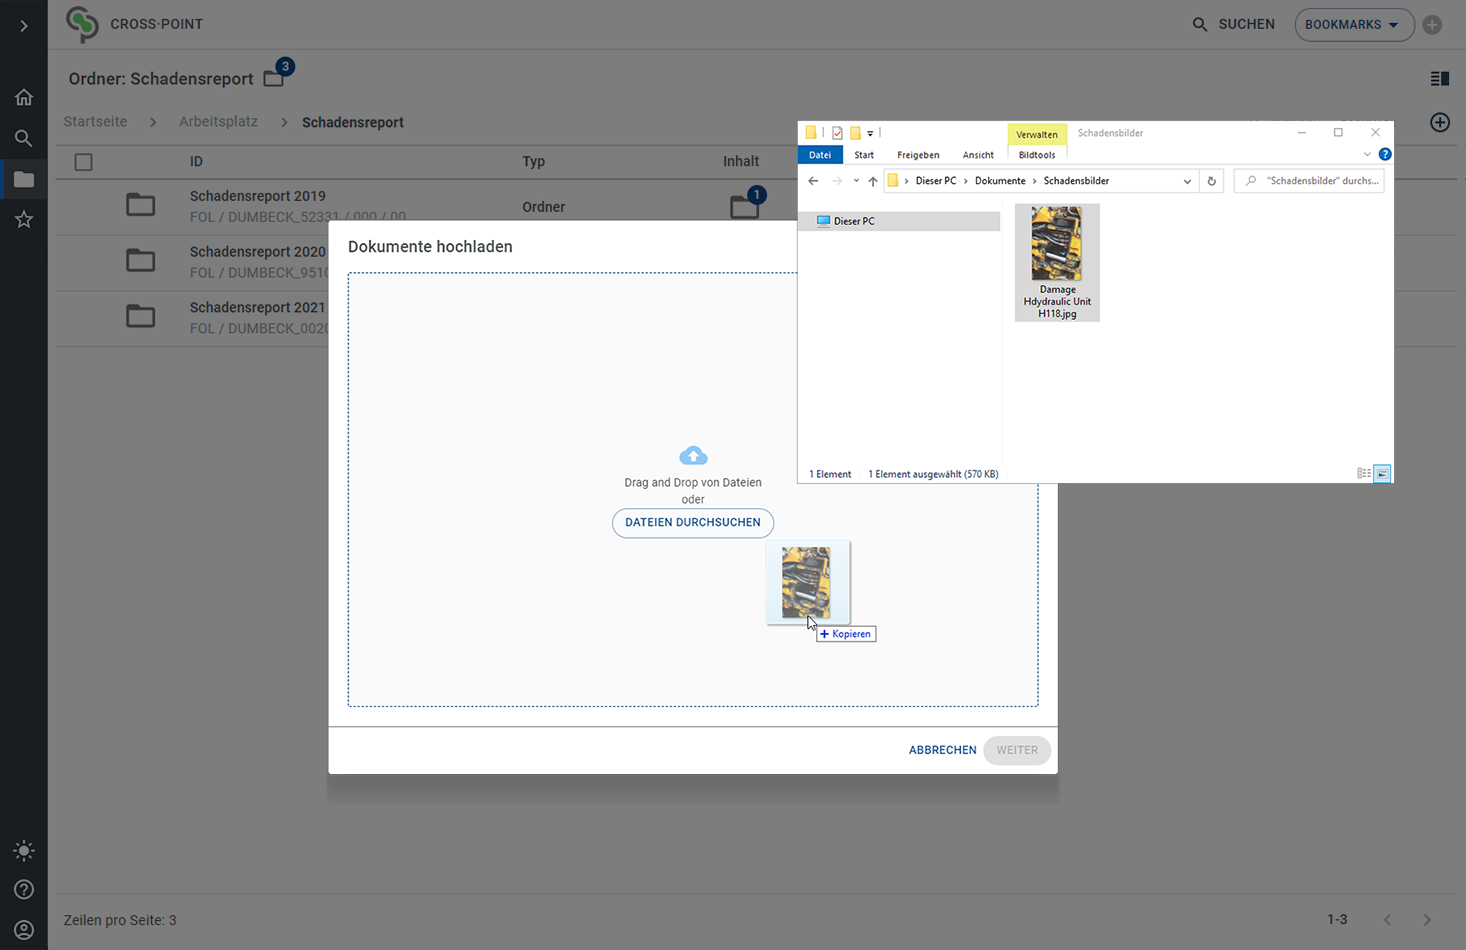Switch Explorer to details list view
Image resolution: width=1466 pixels, height=950 pixels.
coord(1363,474)
